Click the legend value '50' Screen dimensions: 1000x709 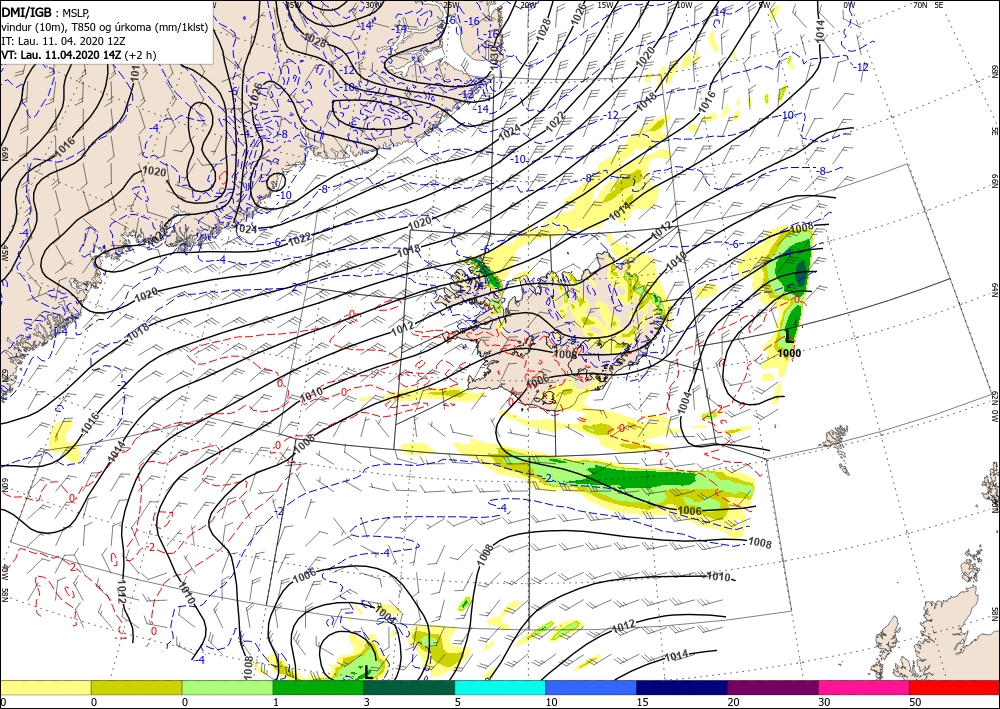pyautogui.click(x=915, y=702)
